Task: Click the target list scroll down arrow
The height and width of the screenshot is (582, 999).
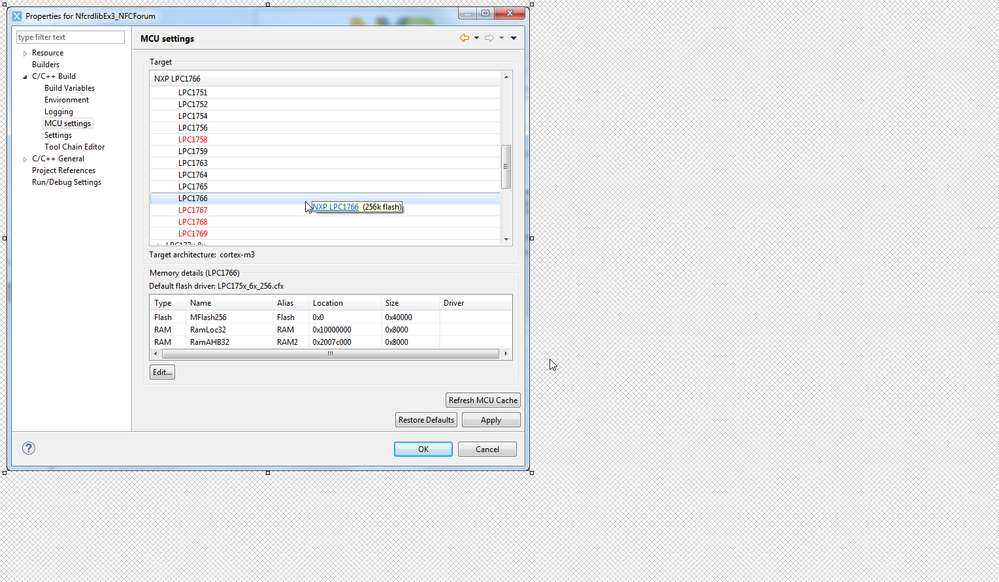Action: pos(507,240)
